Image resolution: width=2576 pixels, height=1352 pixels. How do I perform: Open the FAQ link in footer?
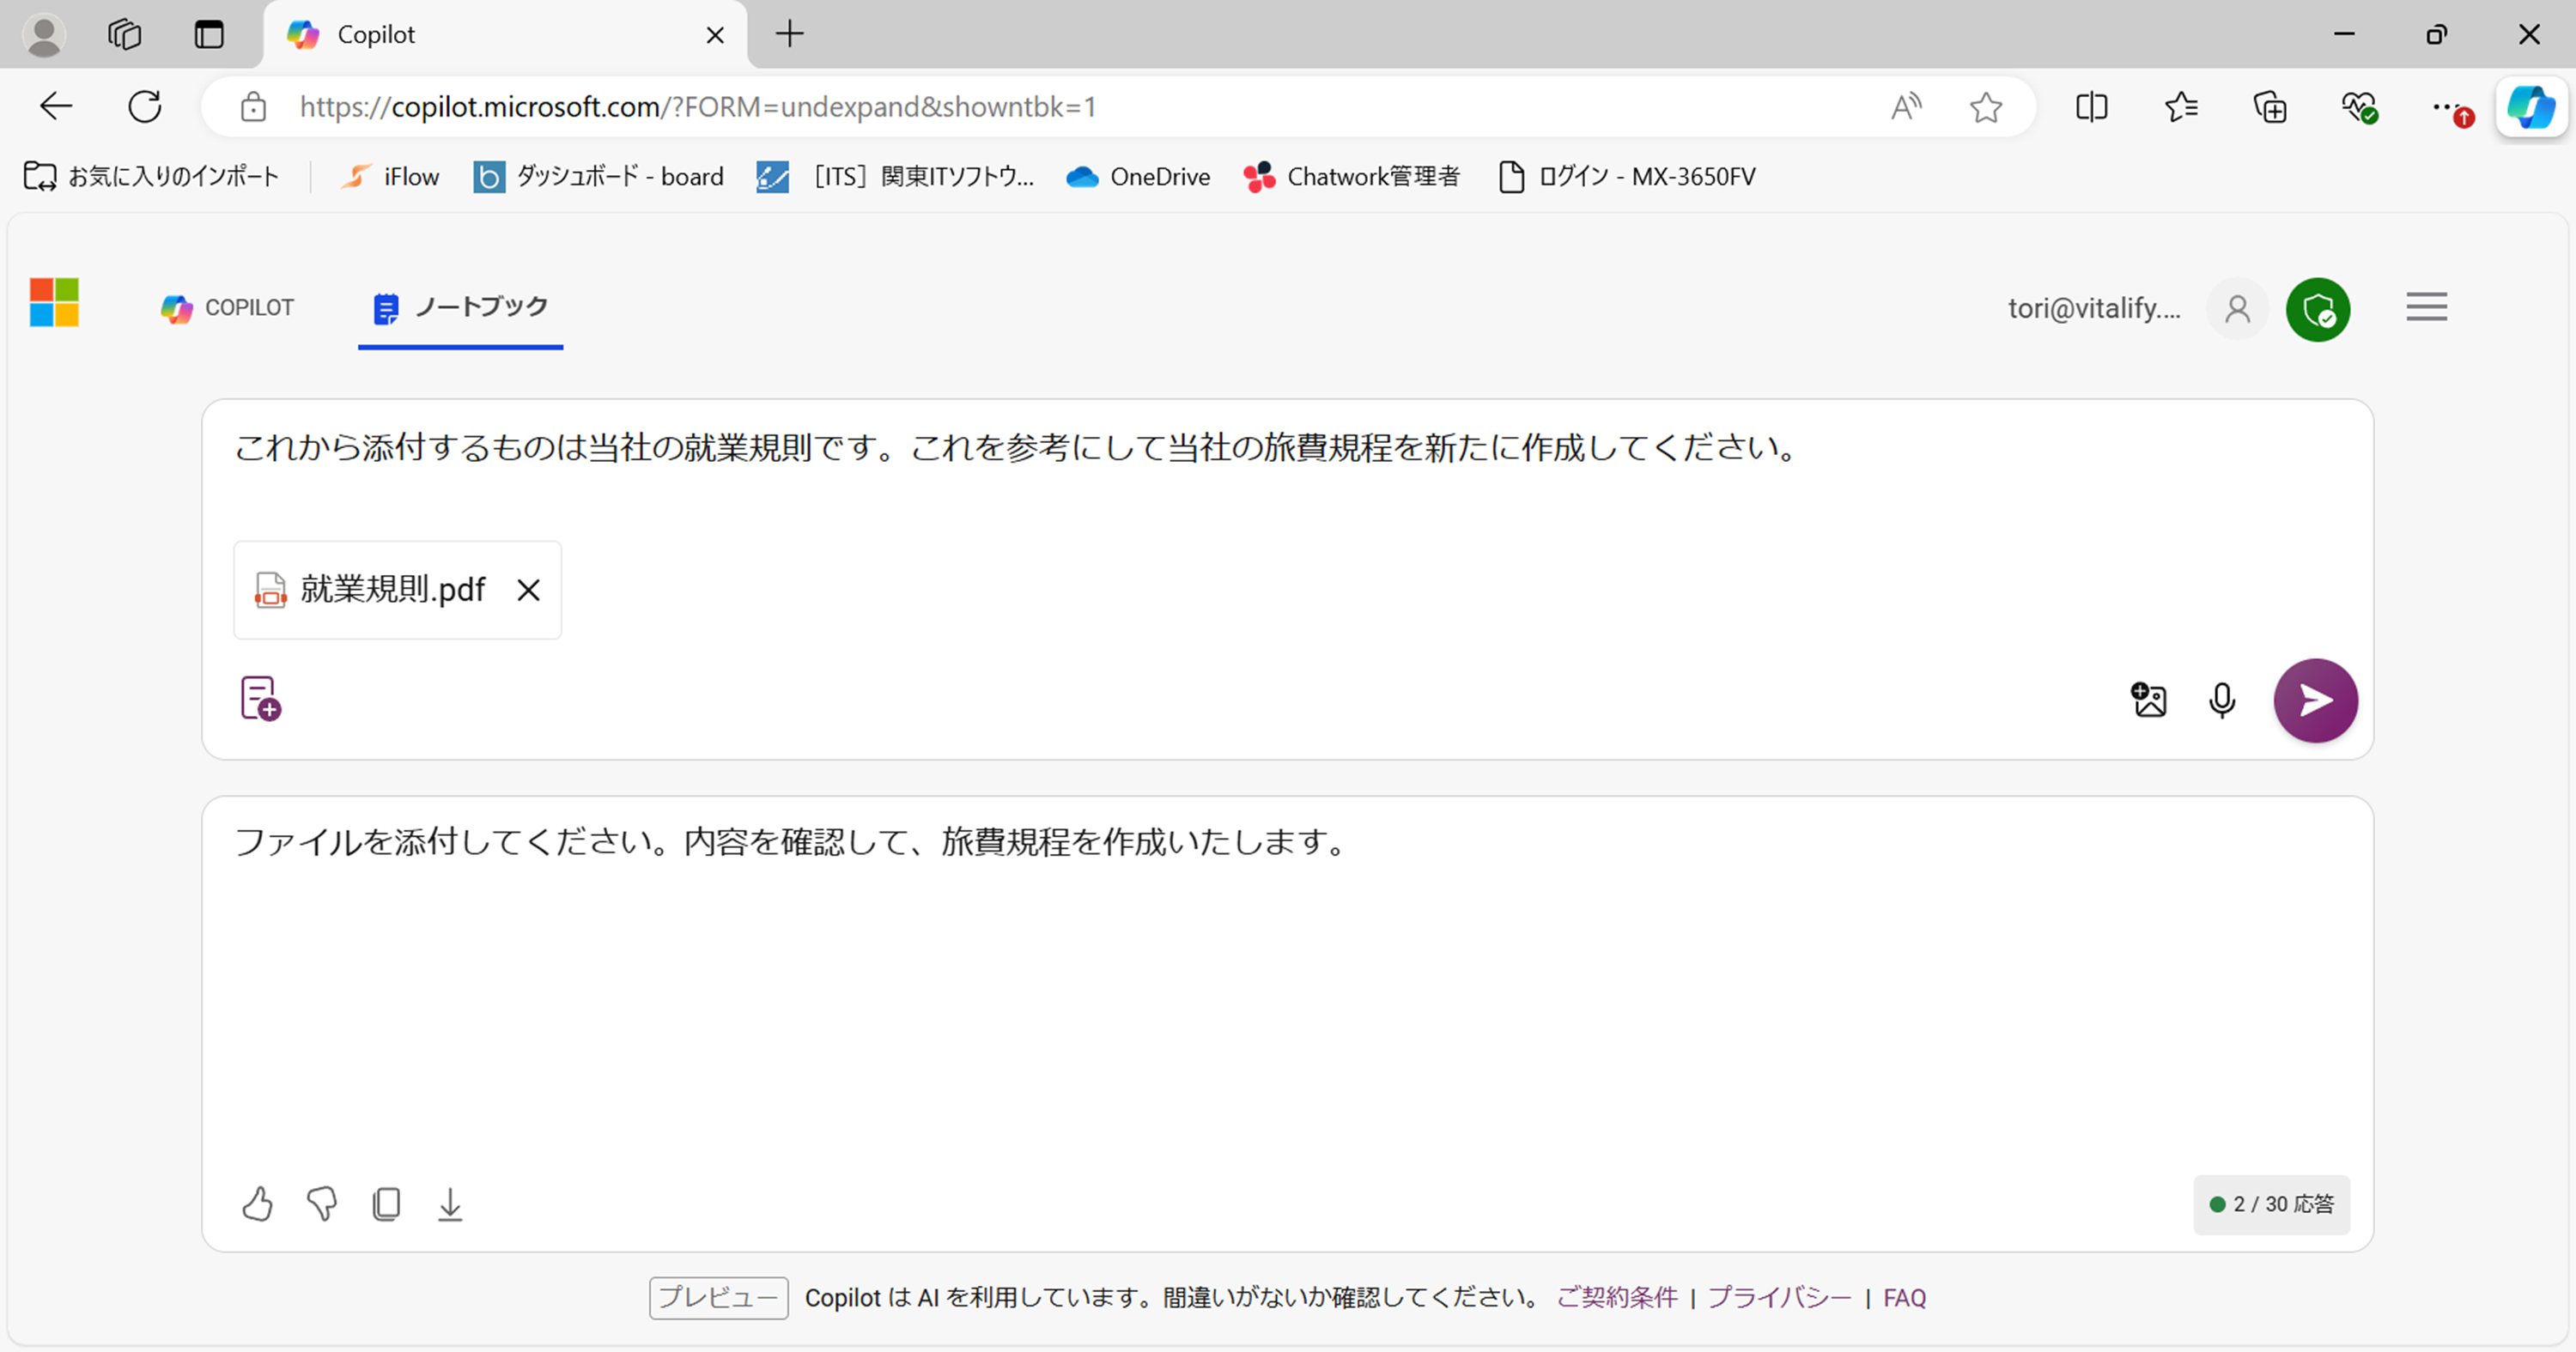click(x=1904, y=1297)
